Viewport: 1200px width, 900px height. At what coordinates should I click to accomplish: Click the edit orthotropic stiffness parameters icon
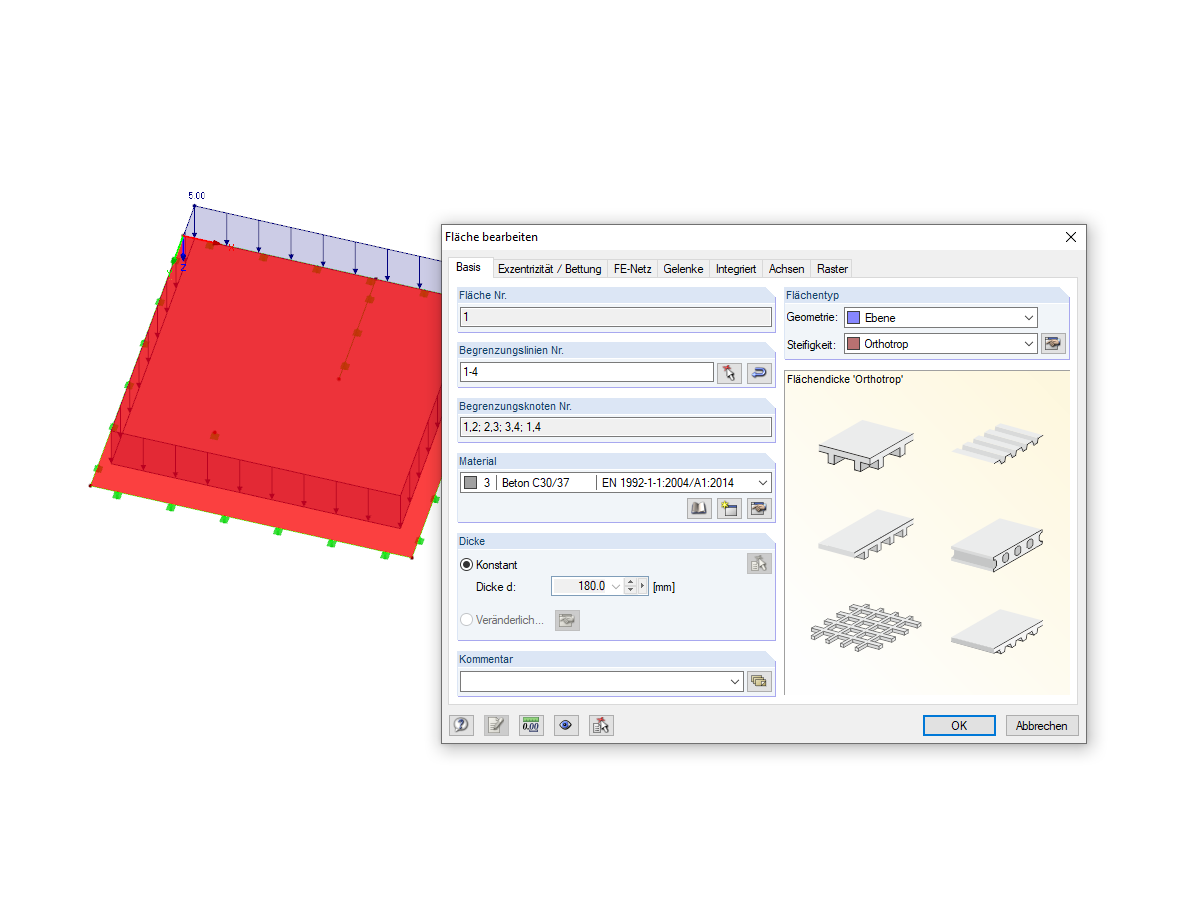coord(1053,343)
